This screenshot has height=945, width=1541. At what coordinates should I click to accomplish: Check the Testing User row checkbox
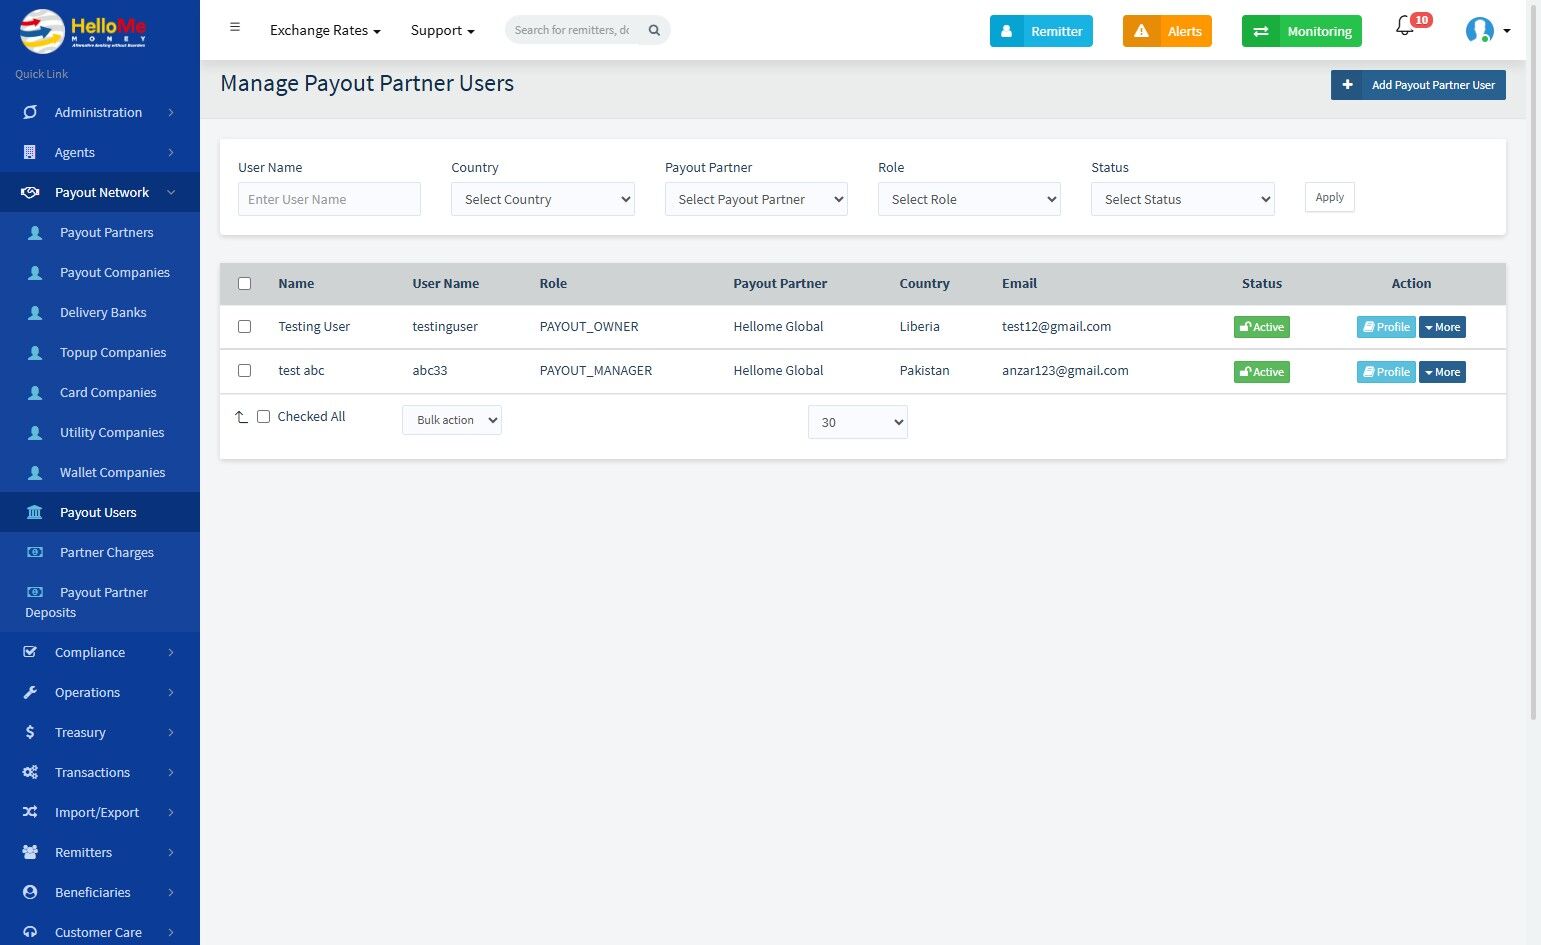[x=244, y=327]
